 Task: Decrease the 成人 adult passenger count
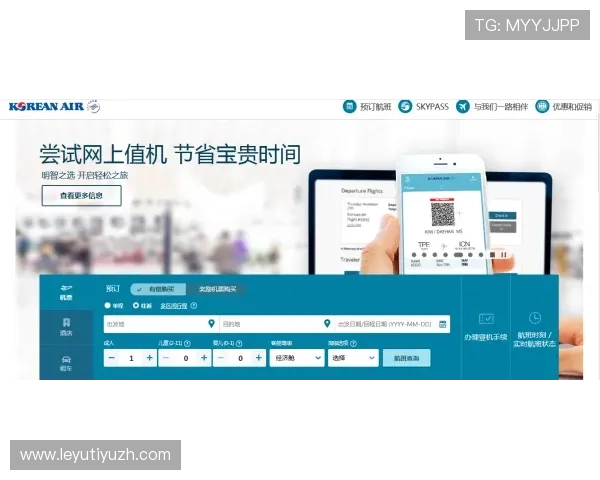112,358
